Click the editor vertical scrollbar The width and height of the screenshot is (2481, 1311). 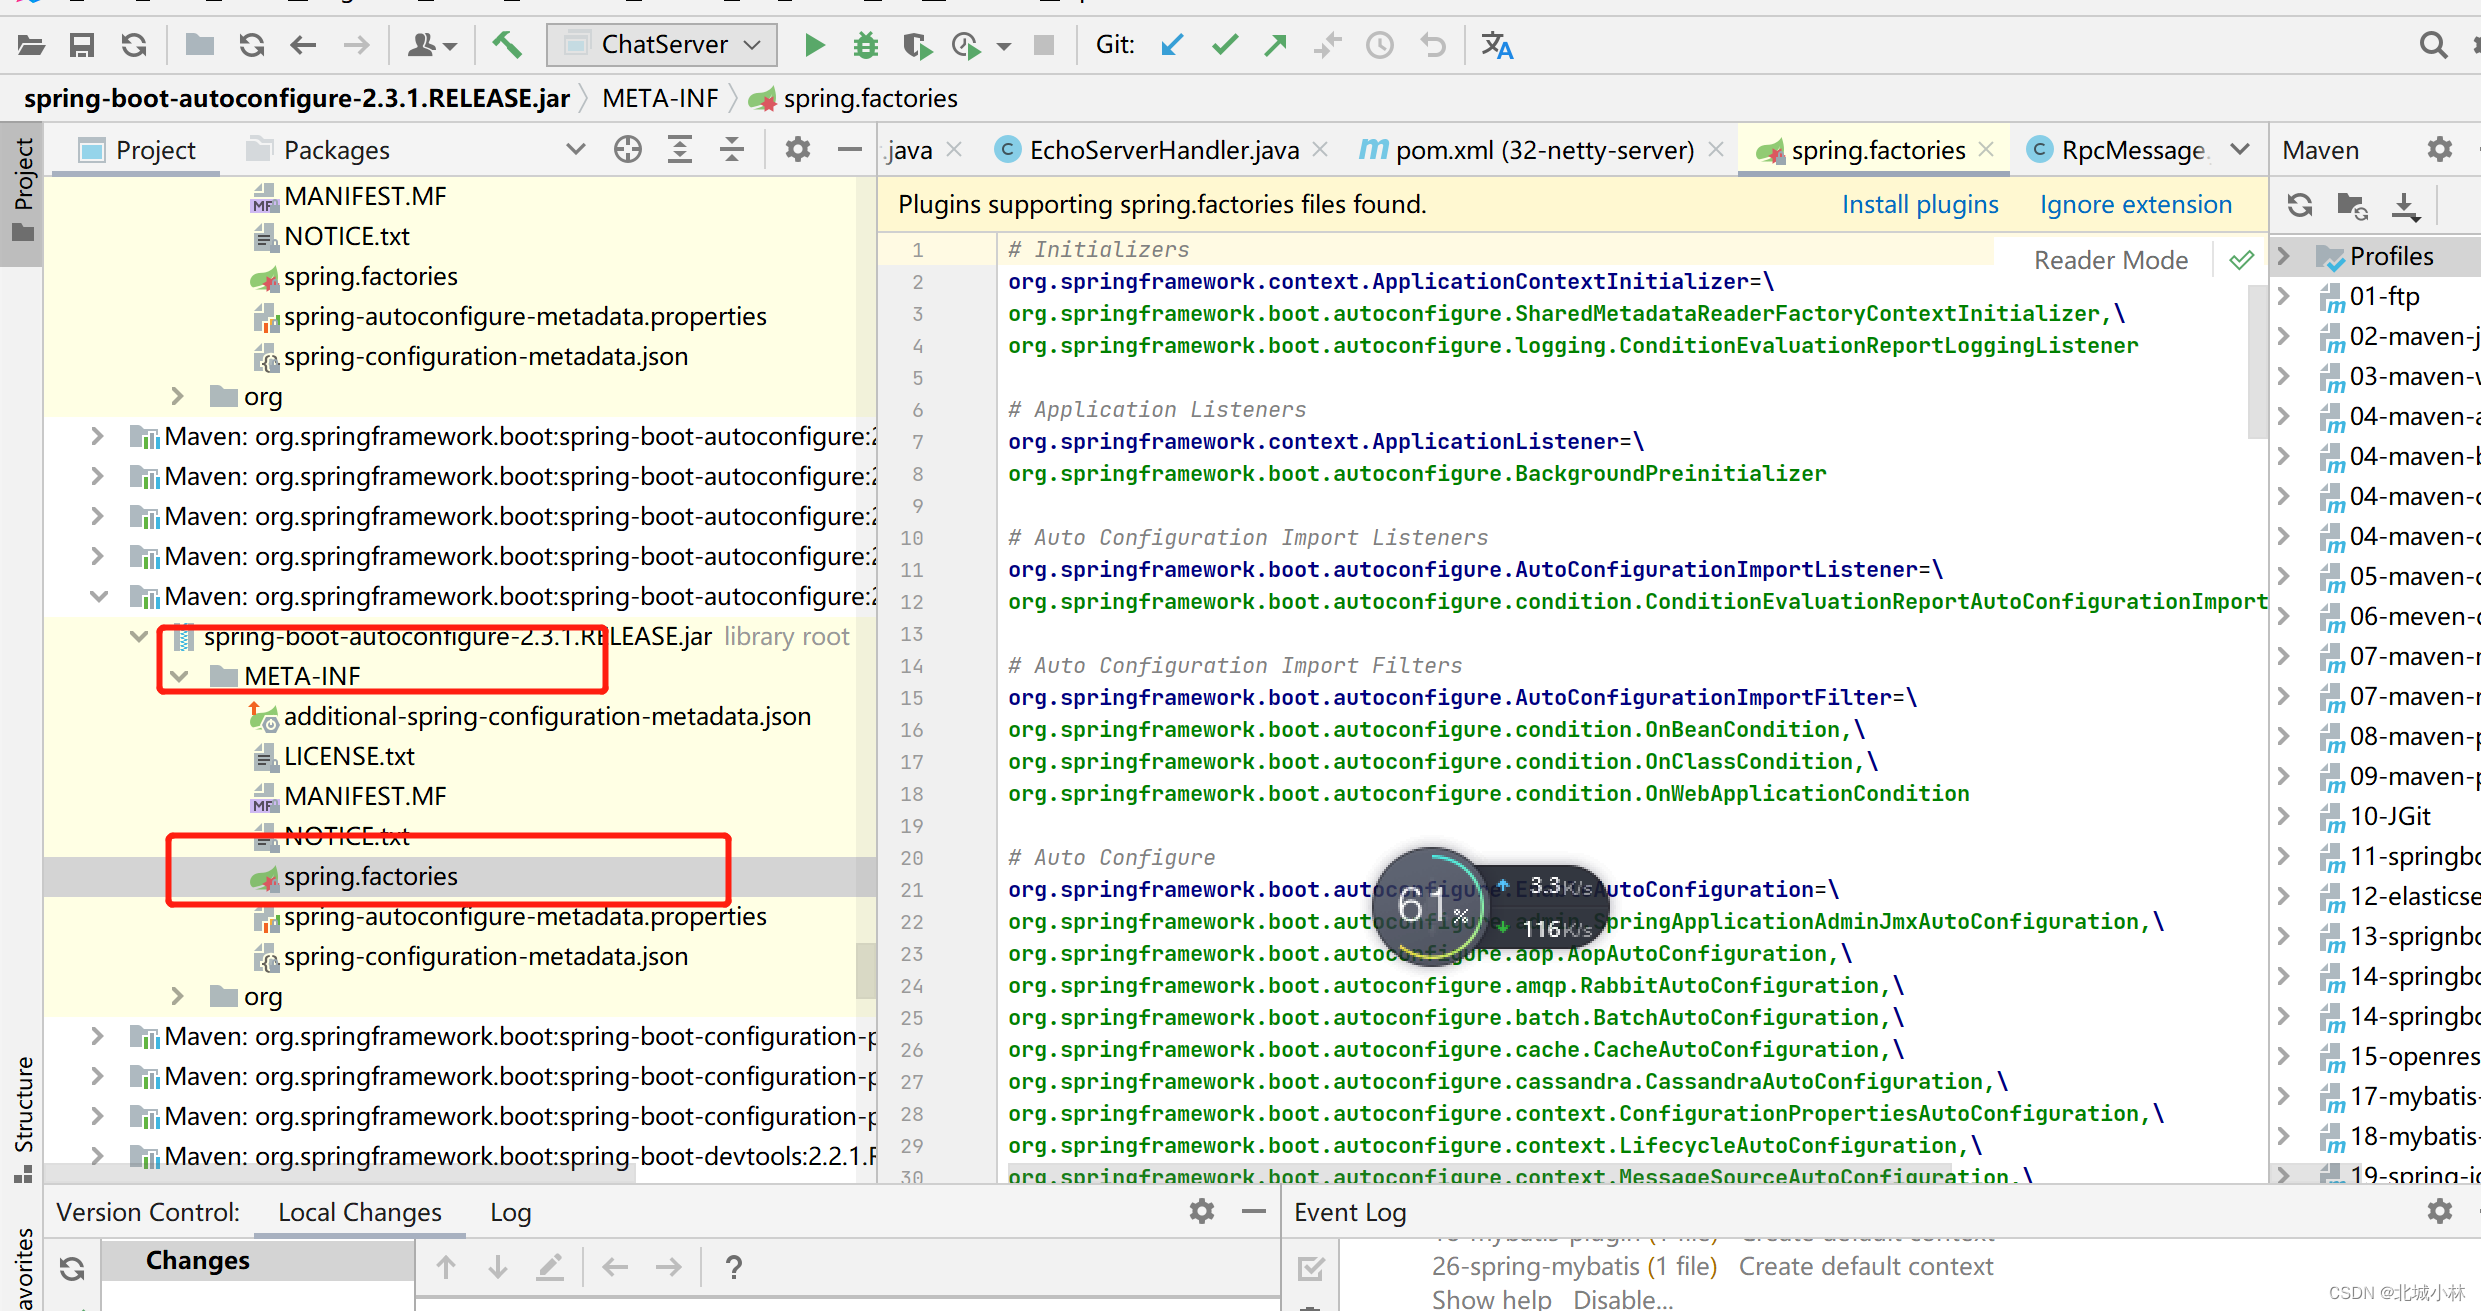(x=2257, y=360)
